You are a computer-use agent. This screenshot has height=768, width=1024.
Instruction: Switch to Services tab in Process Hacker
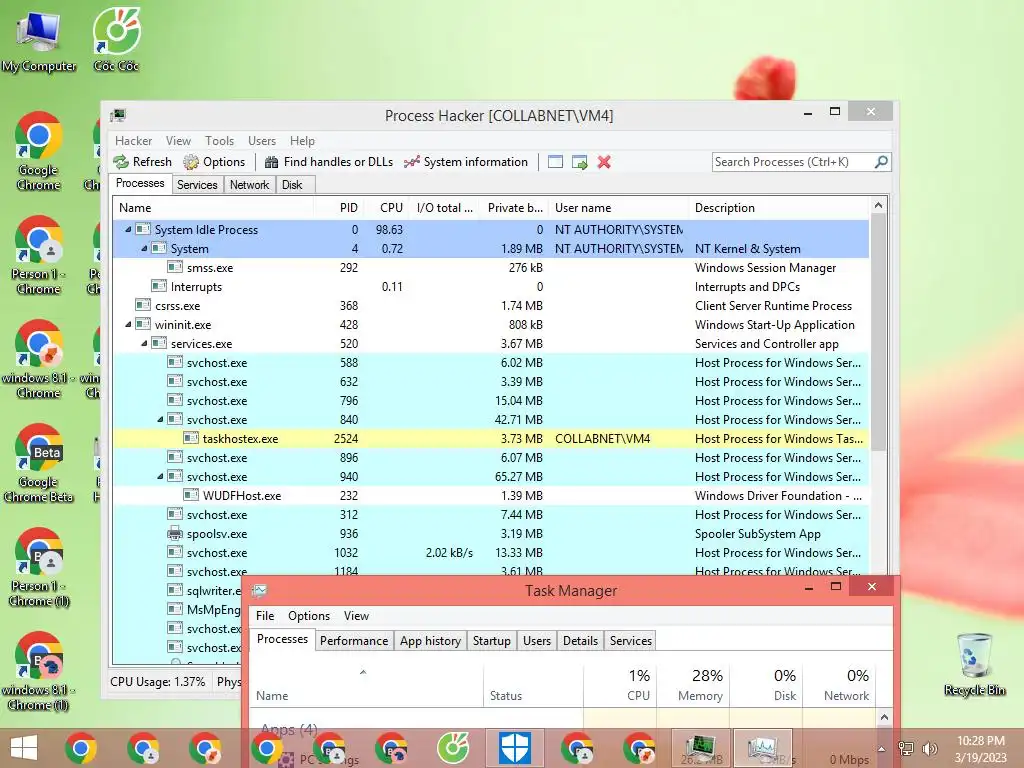coord(197,185)
